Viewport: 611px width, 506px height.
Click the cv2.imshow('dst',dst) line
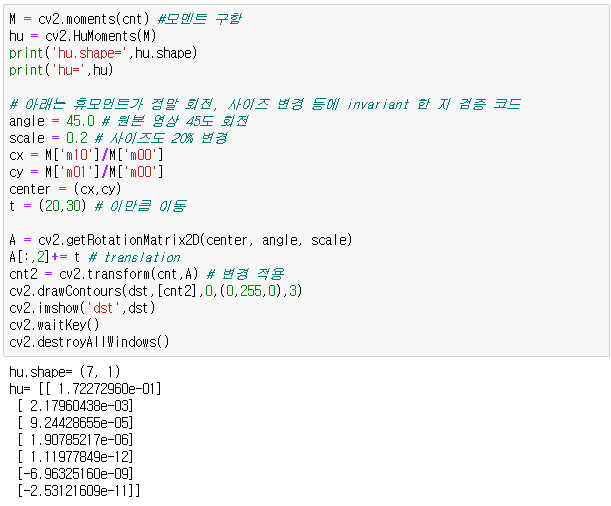(x=82, y=308)
